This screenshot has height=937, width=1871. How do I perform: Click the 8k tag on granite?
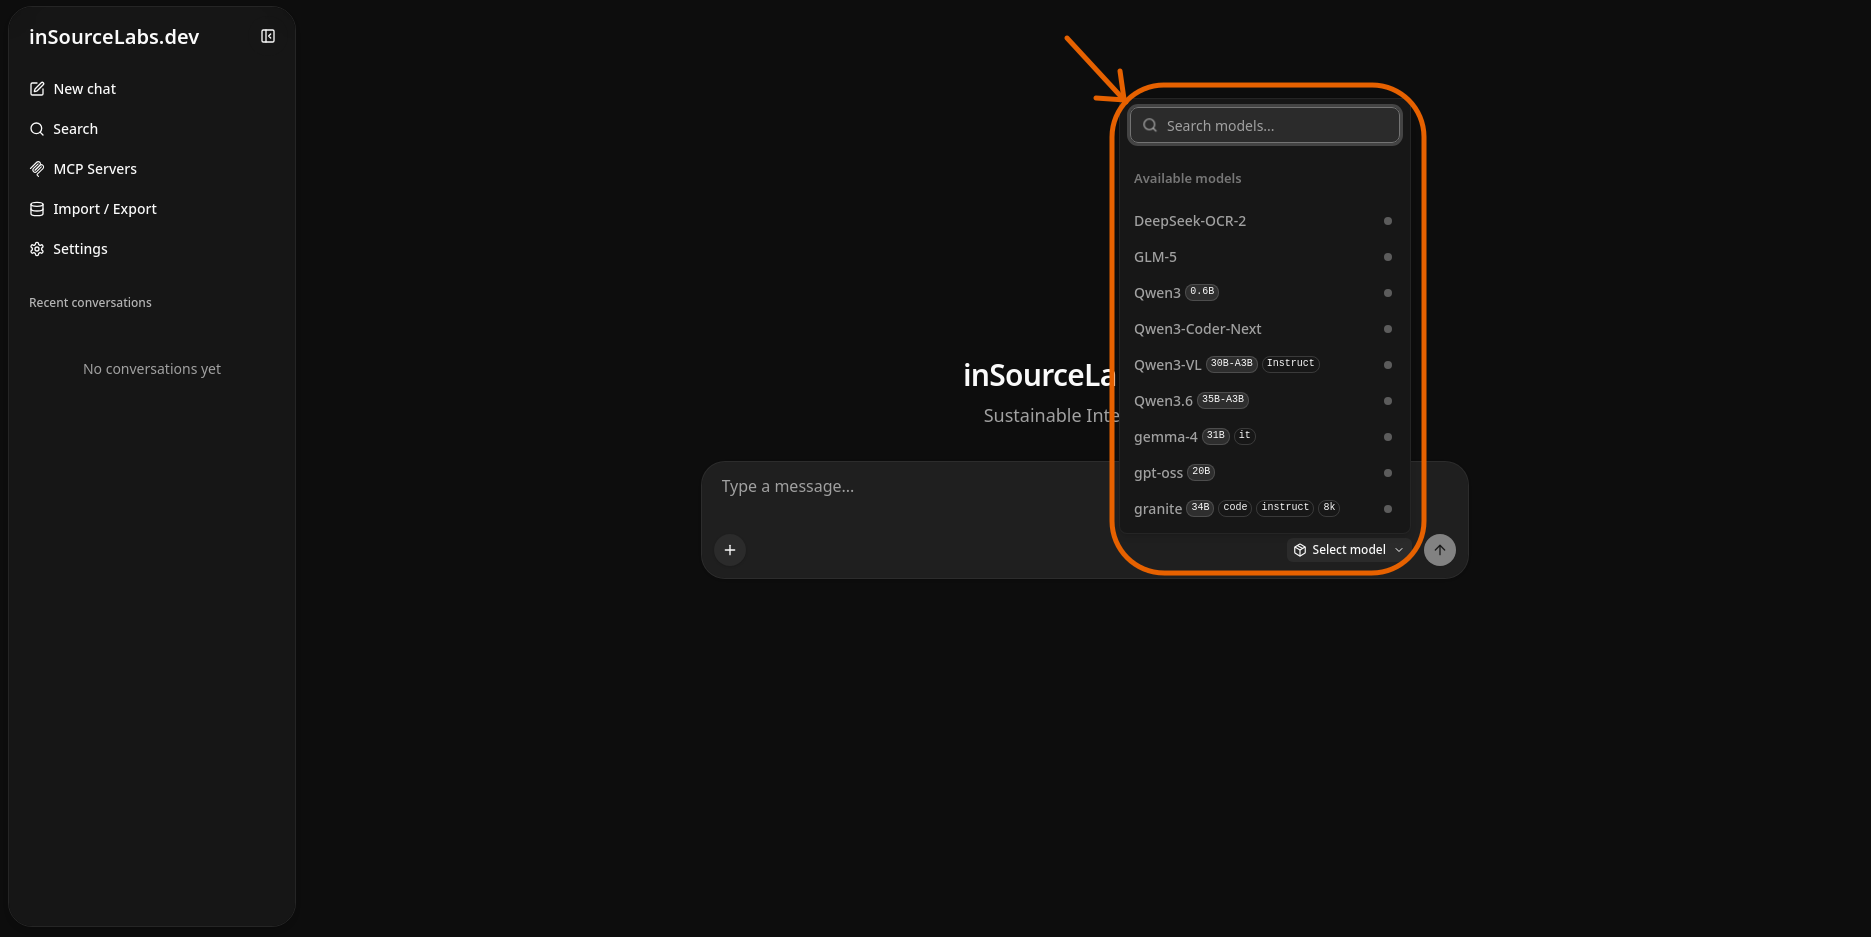(x=1329, y=508)
